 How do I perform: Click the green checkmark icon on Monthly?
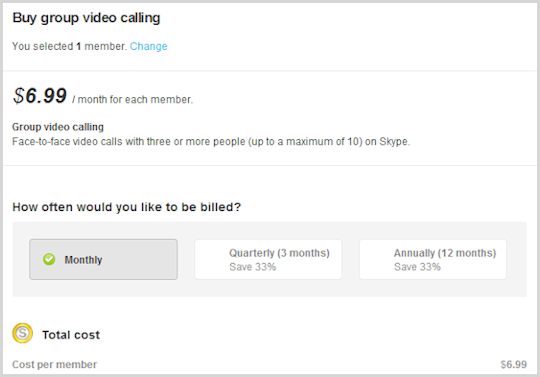[49, 259]
